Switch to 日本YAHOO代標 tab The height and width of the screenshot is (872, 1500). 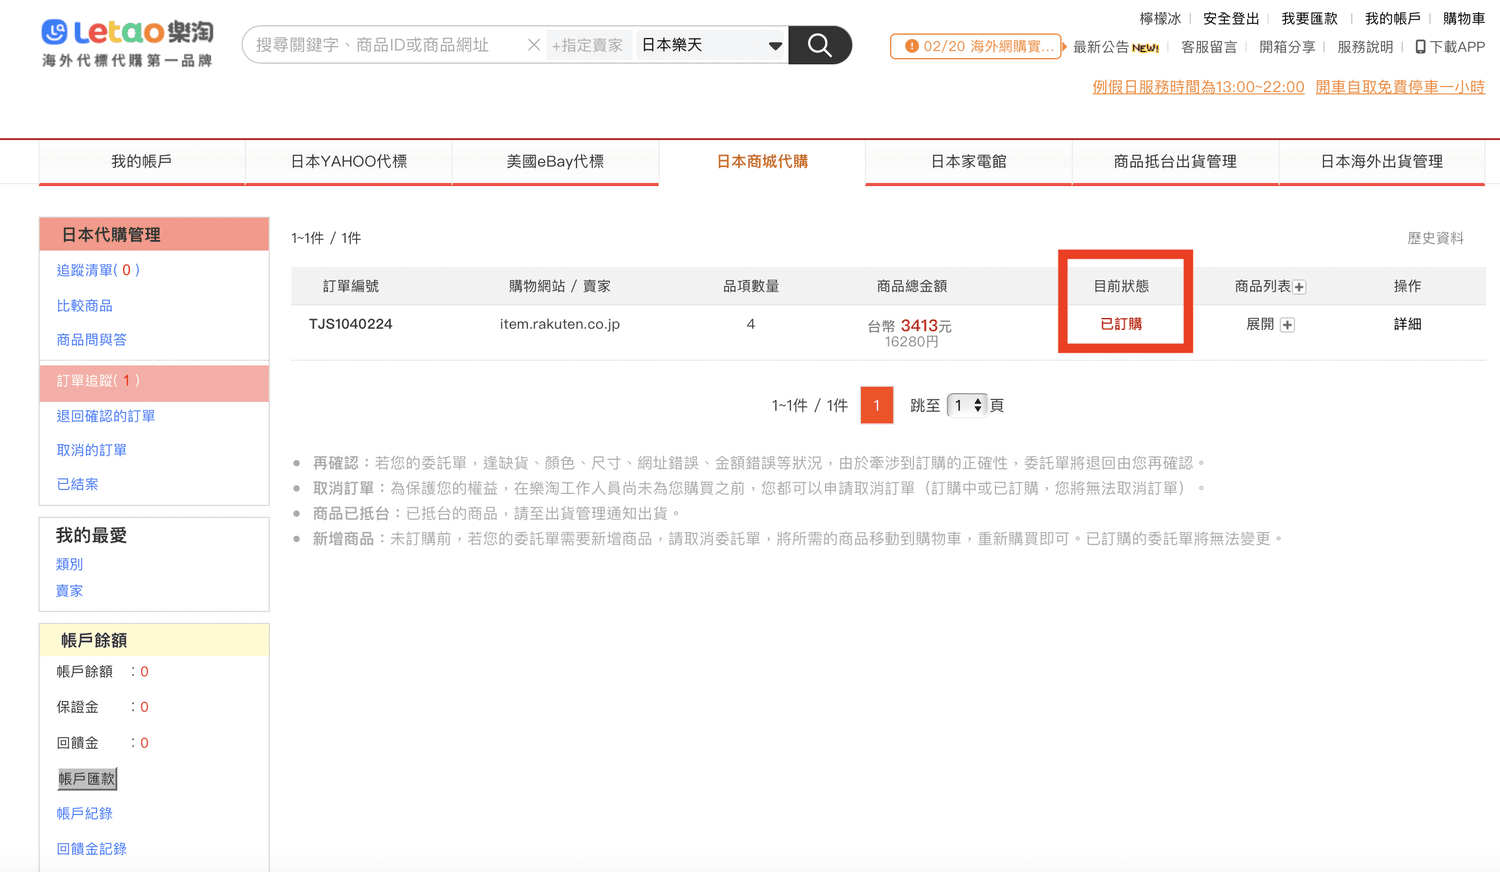pos(348,161)
